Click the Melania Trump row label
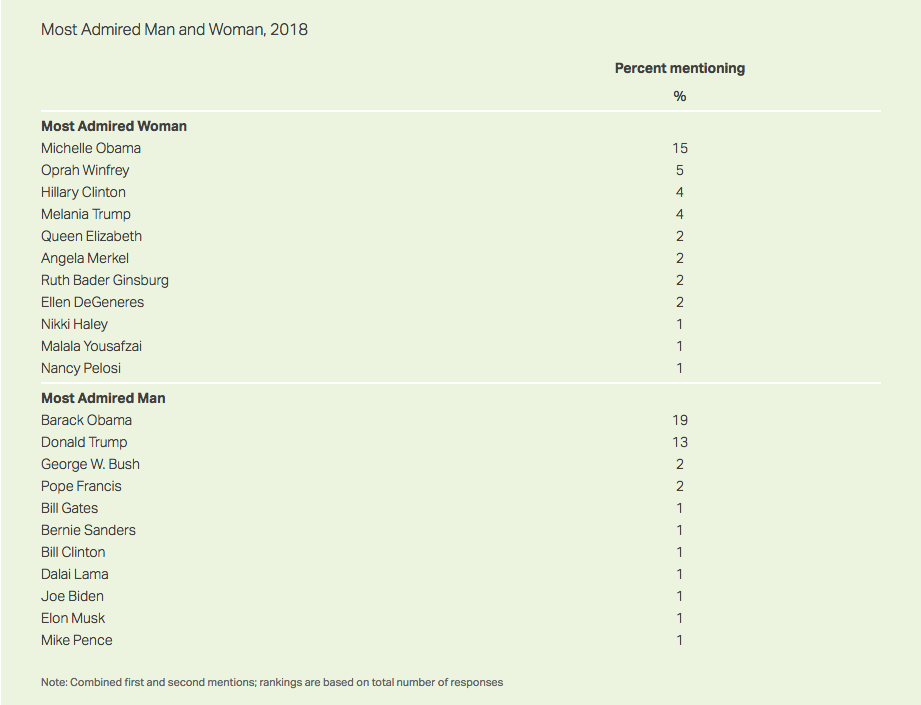Screen dimensions: 921x705 point(86,215)
